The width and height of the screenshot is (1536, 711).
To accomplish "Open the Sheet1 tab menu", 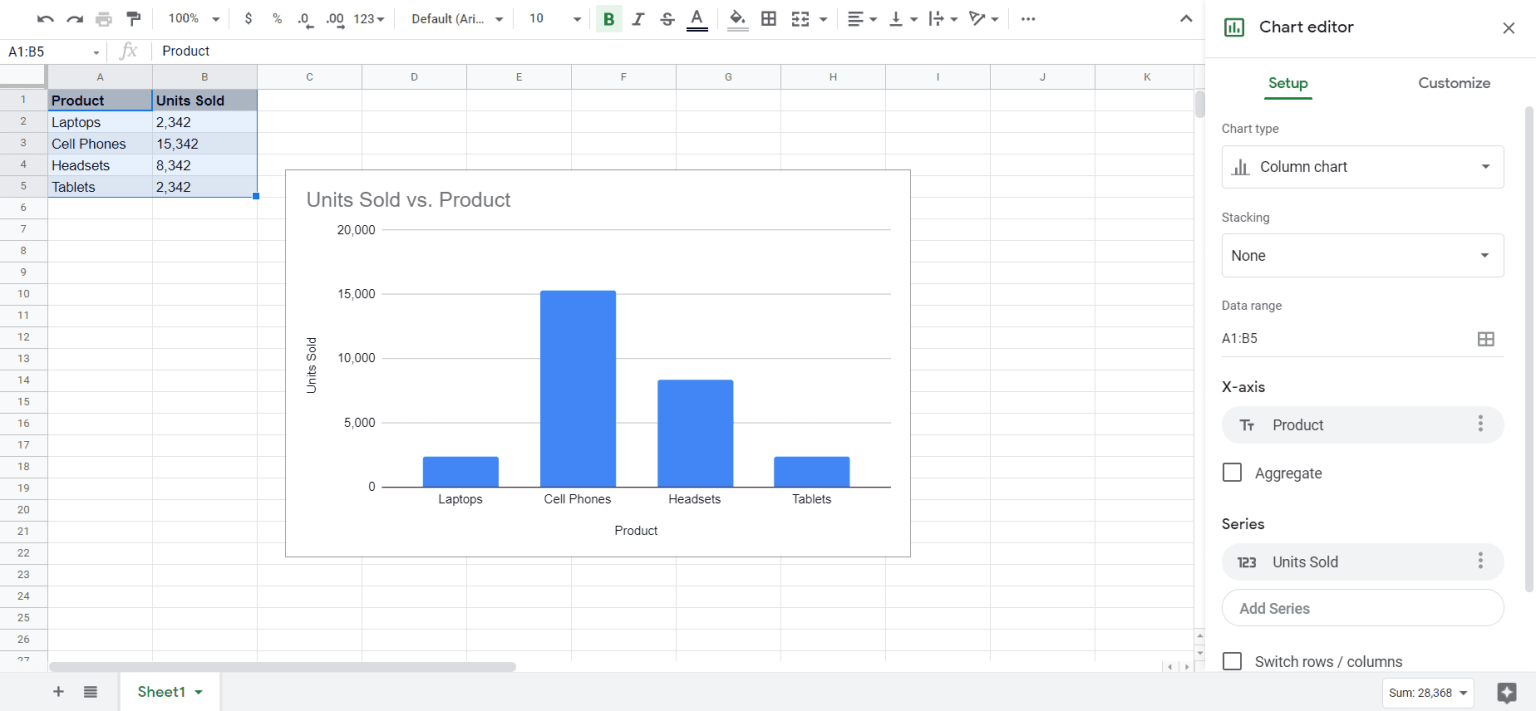I will pos(196,691).
